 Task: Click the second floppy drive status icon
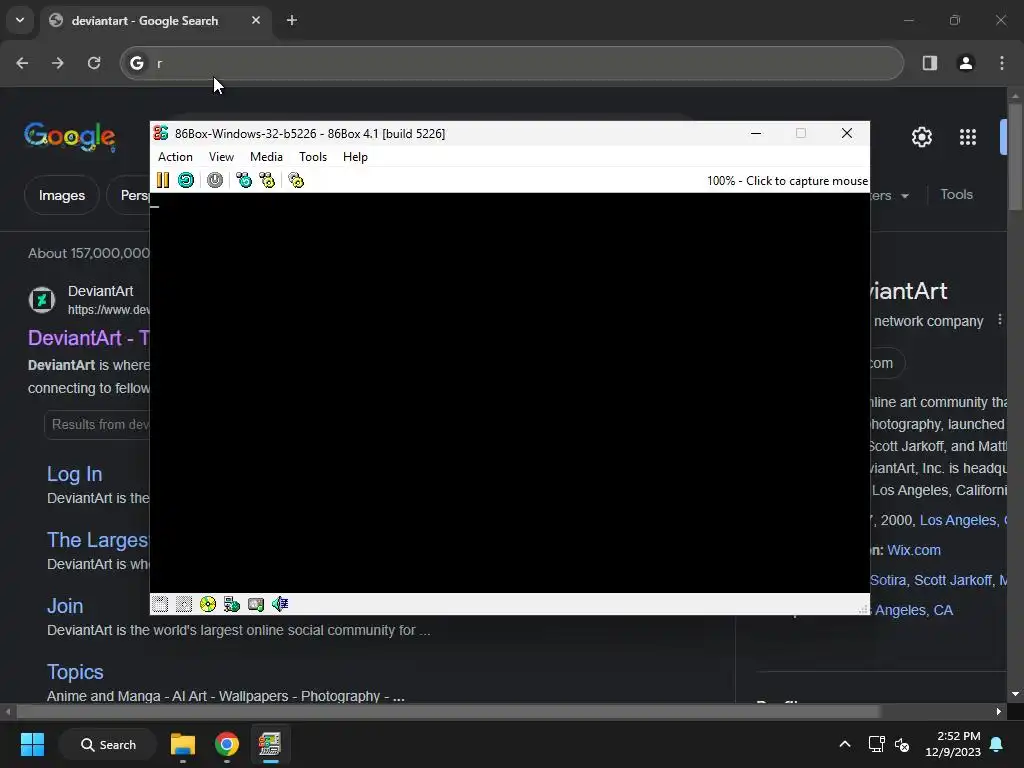(x=184, y=604)
